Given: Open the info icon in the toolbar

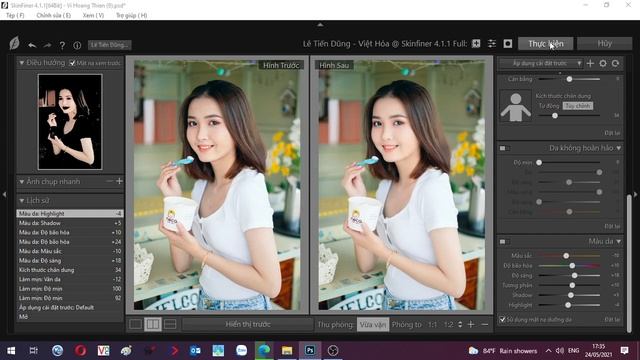Looking at the screenshot, I should [x=77, y=45].
